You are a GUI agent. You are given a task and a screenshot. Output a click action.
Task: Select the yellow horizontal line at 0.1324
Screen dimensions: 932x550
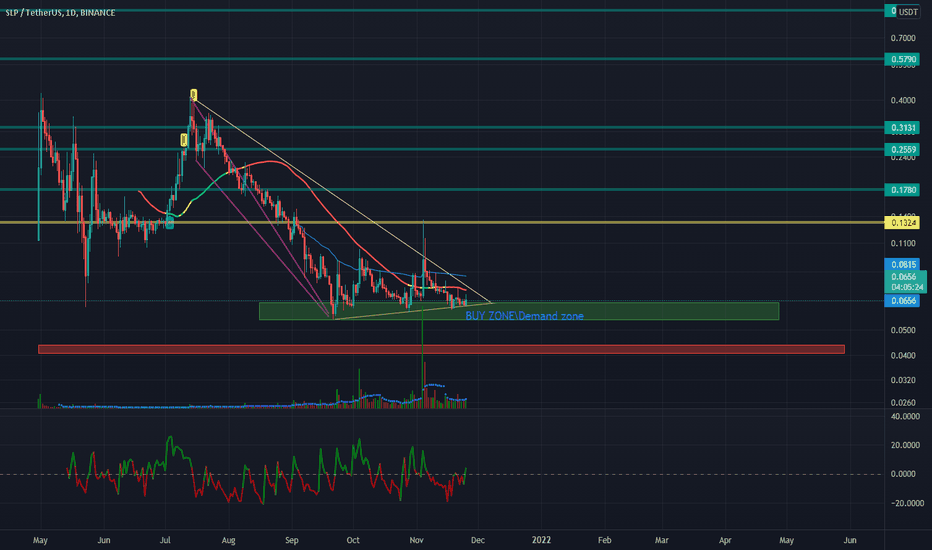pyautogui.click(x=442, y=222)
